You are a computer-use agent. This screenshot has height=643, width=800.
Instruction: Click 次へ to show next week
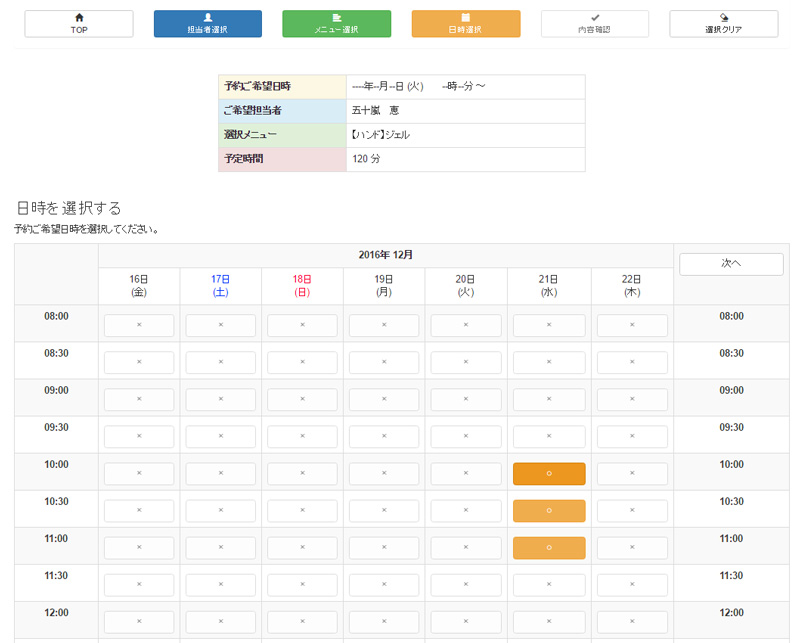tap(731, 264)
